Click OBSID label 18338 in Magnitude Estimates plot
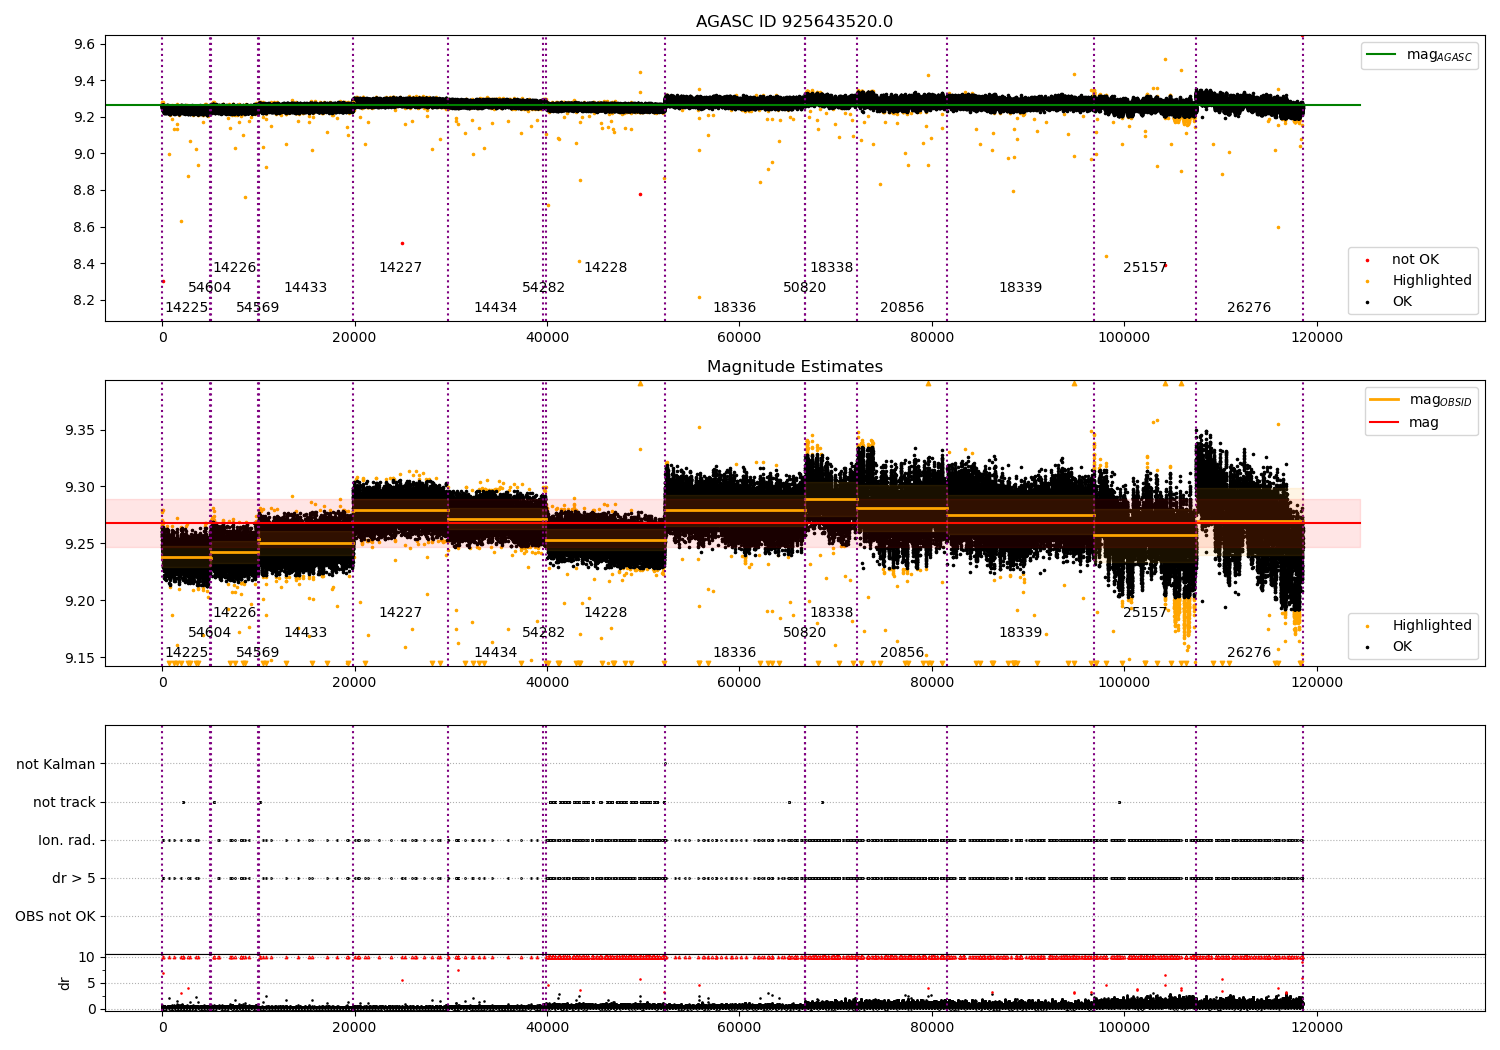Image resolution: width=1500 pixels, height=1050 pixels. [x=832, y=613]
